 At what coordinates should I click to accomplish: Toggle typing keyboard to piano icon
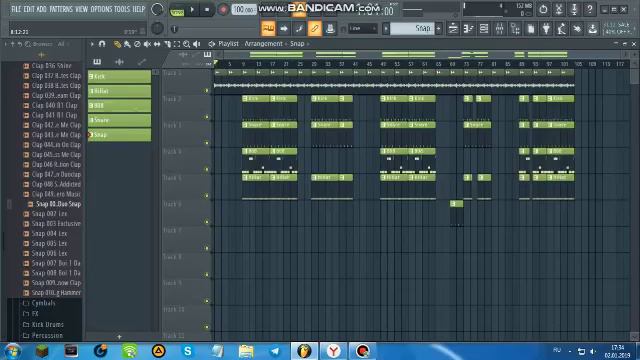(268, 29)
